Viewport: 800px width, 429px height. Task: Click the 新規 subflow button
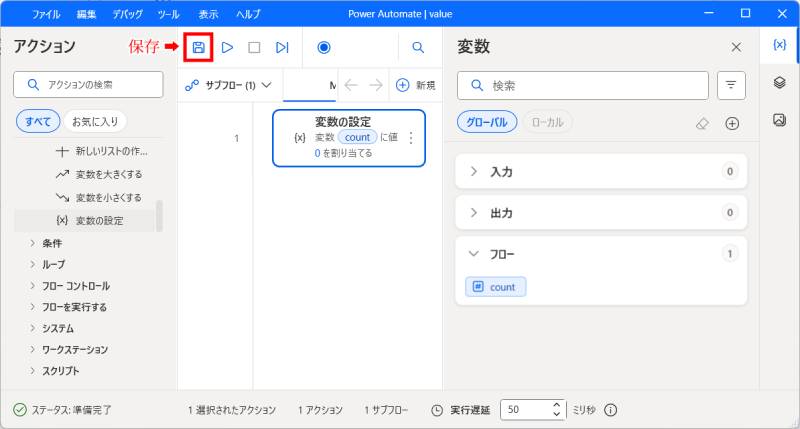click(416, 85)
